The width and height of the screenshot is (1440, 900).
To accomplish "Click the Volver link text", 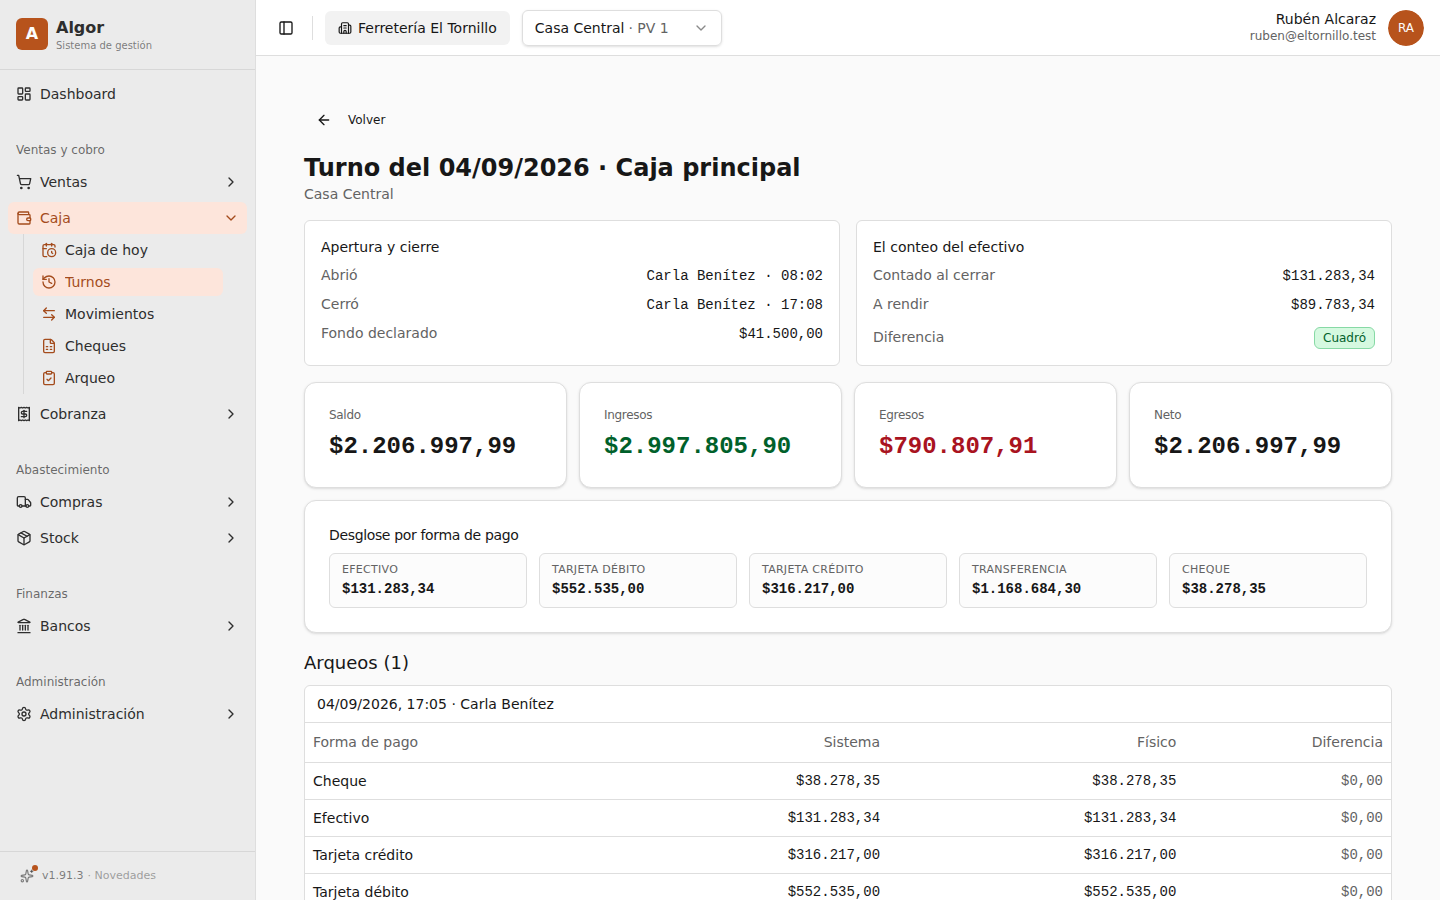I will point(366,120).
